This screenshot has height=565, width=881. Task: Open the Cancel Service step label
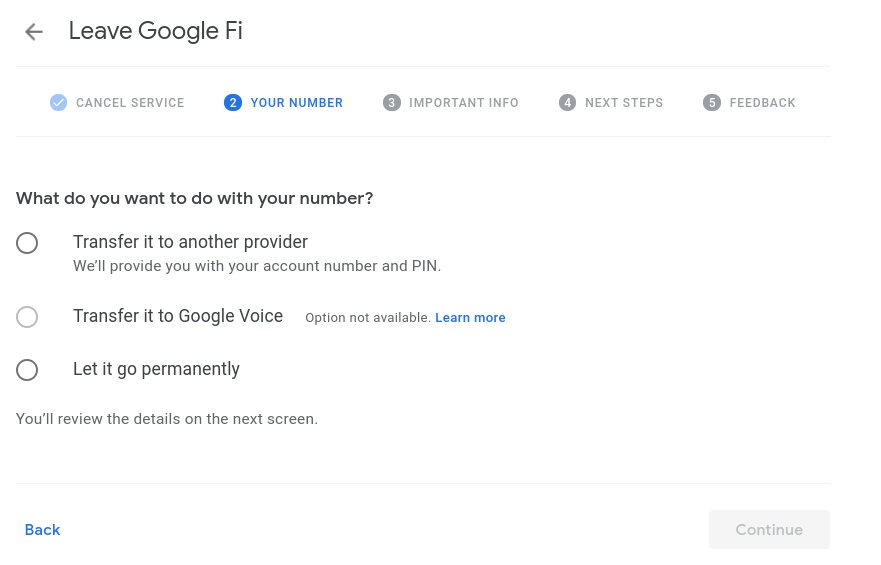coord(130,103)
